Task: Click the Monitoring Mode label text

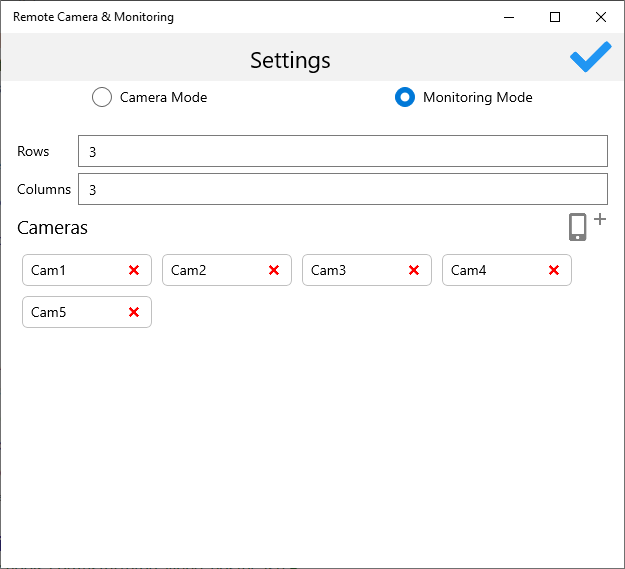Action: [x=477, y=97]
